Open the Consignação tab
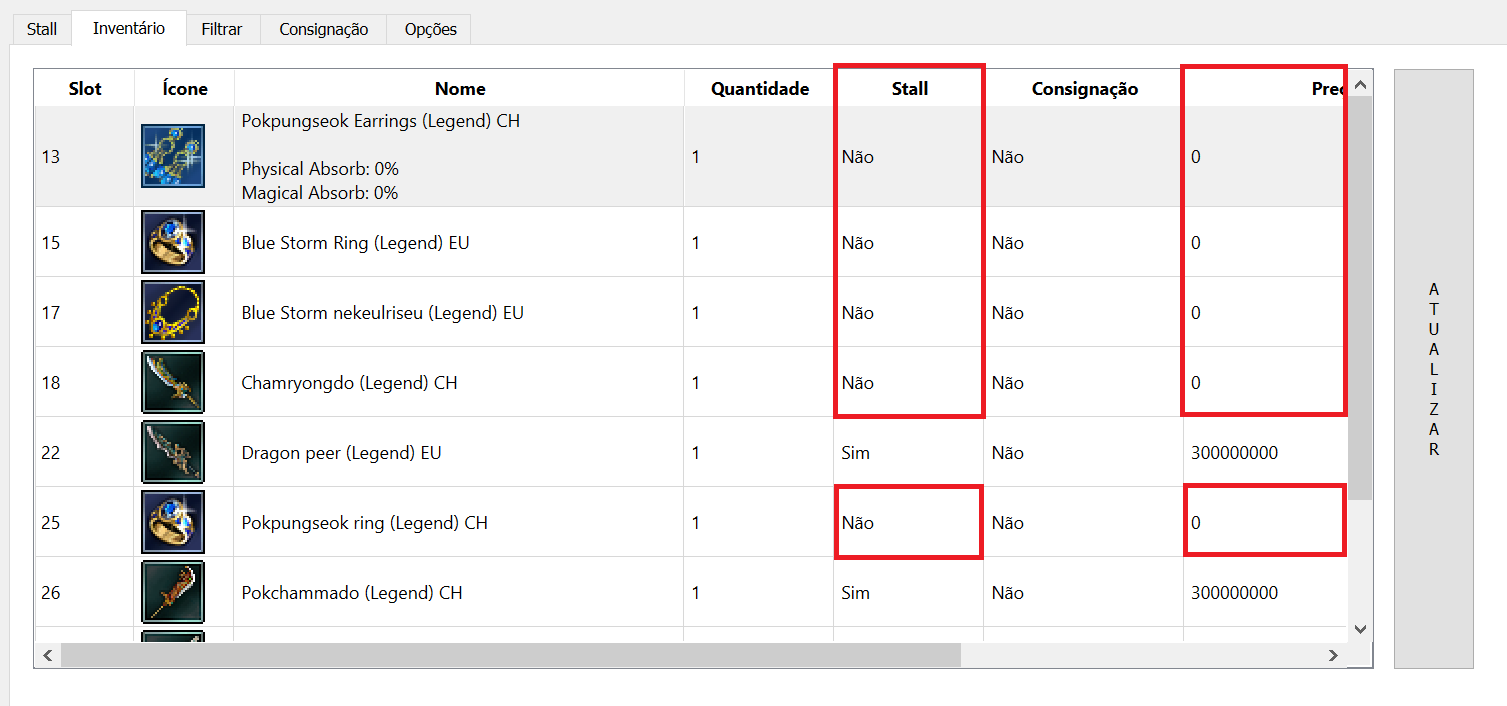 (323, 29)
